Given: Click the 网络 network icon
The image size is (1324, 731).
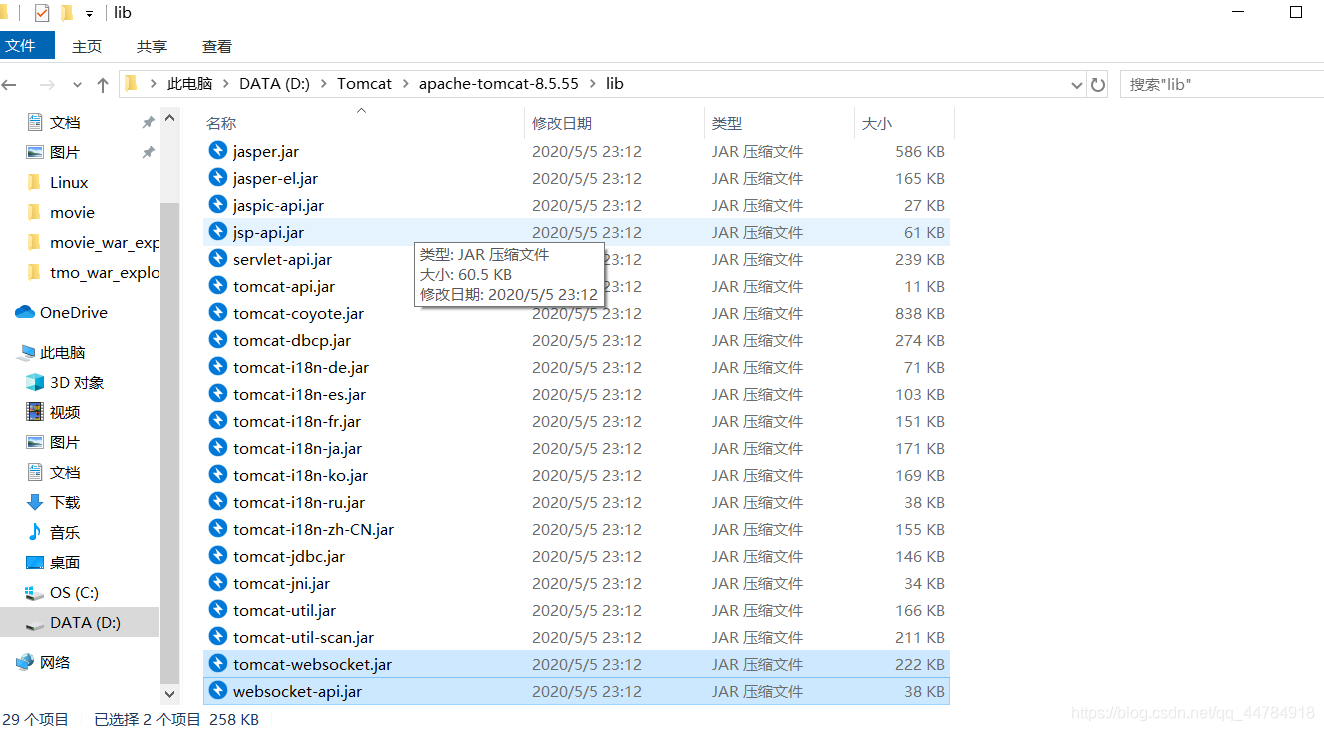Looking at the screenshot, I should pos(25,662).
